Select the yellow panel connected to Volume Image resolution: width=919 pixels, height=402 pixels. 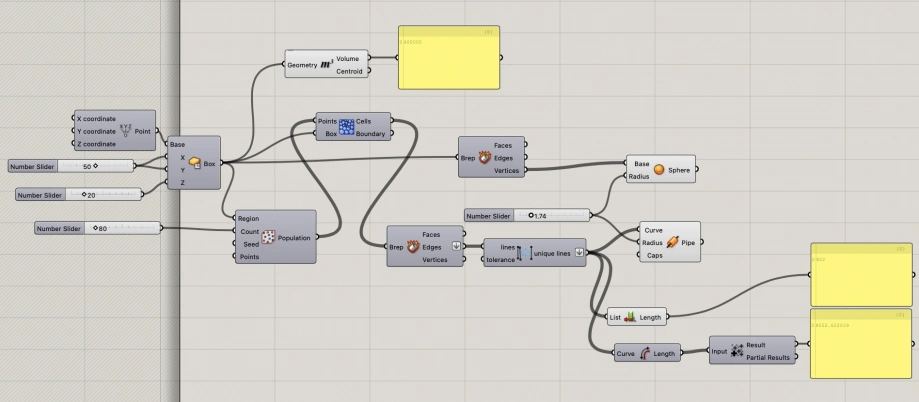point(449,57)
